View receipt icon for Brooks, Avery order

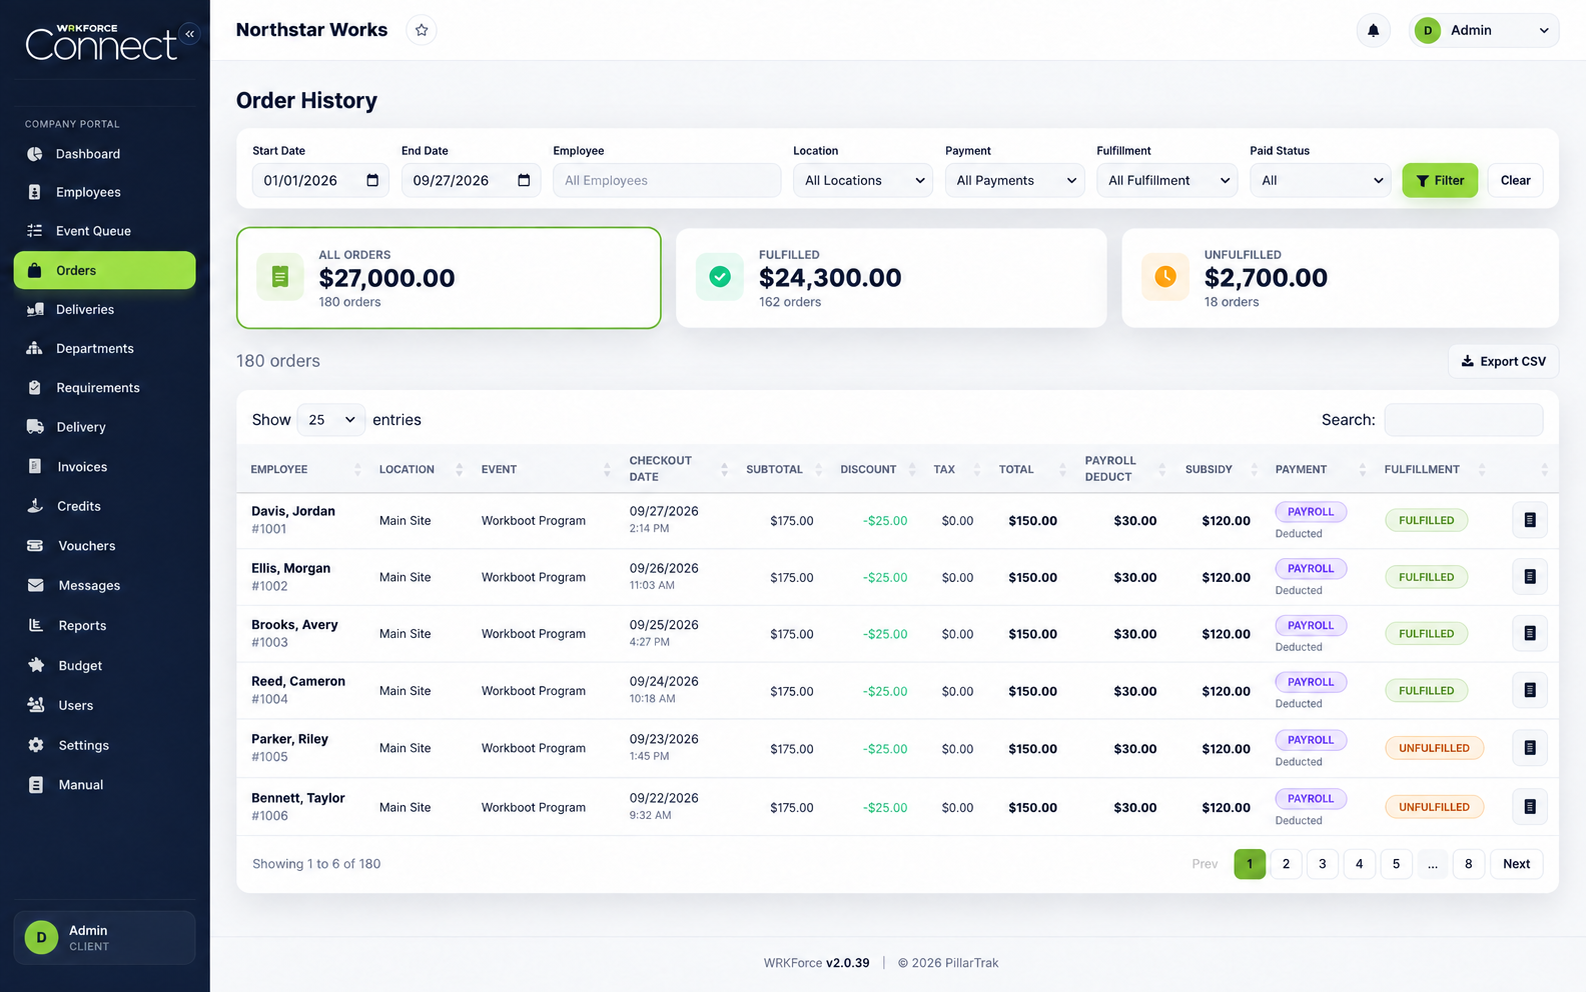tap(1529, 633)
